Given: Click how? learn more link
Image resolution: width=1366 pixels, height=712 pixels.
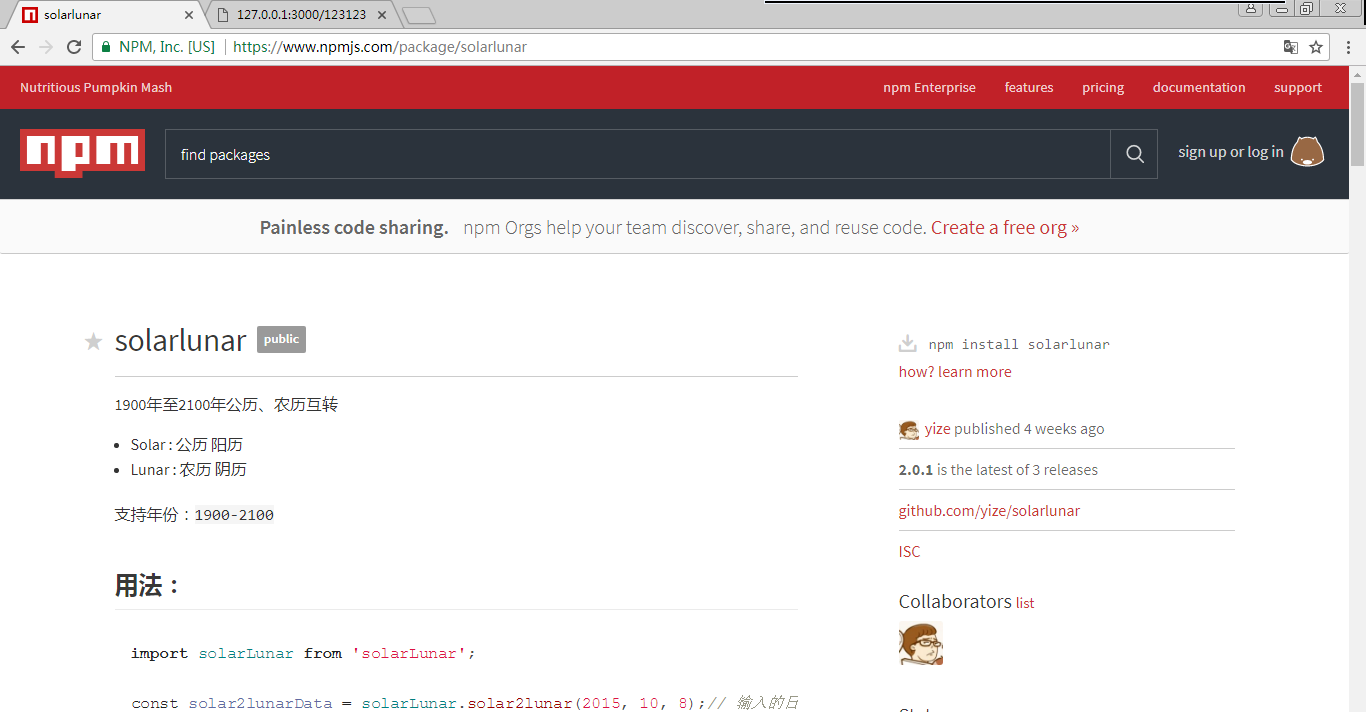Looking at the screenshot, I should point(955,372).
